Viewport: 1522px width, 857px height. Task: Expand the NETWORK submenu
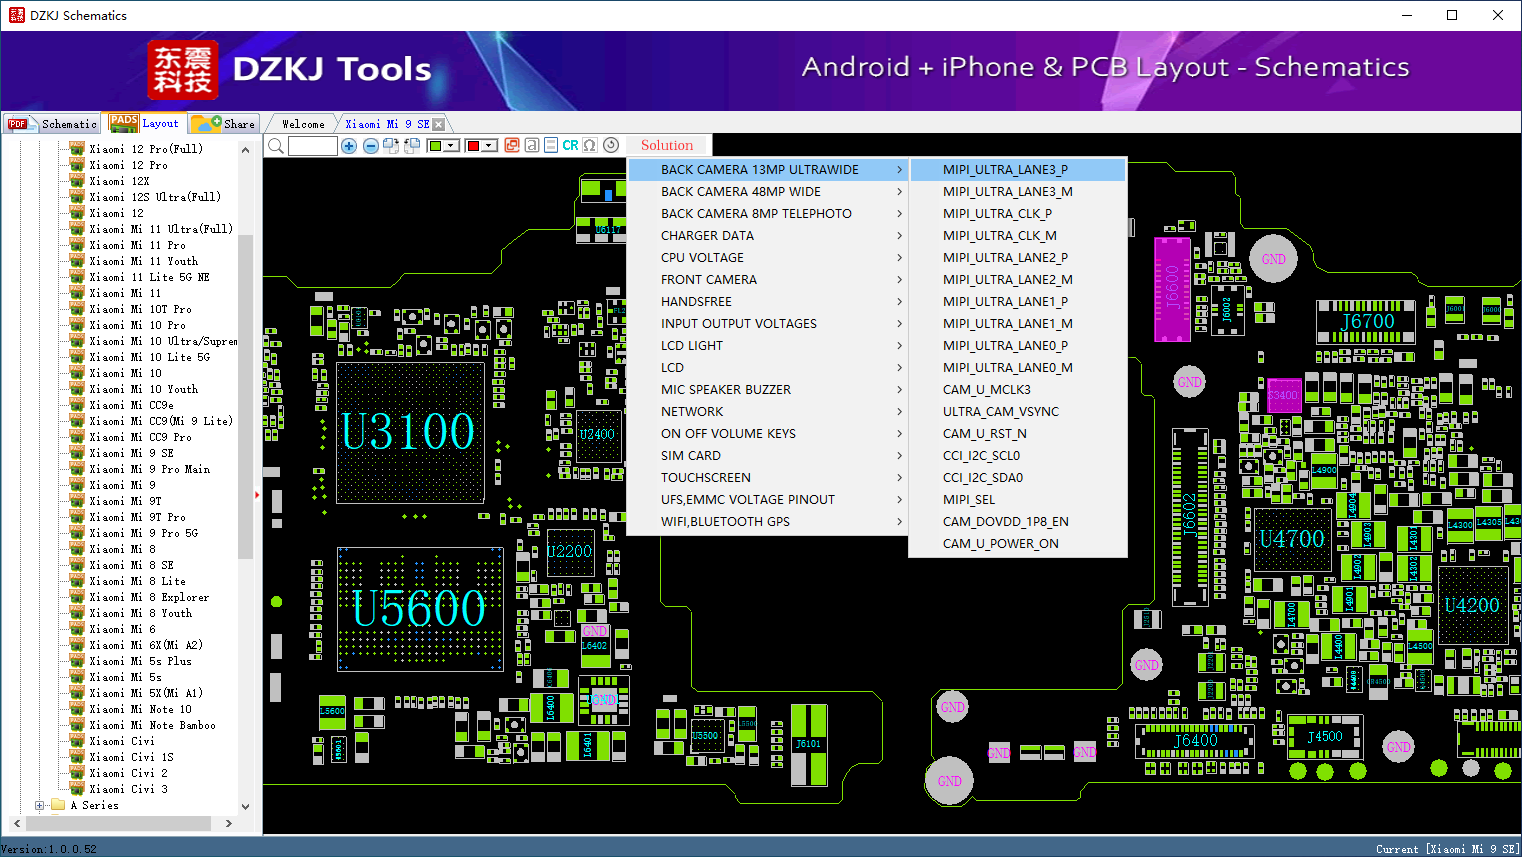[767, 412]
